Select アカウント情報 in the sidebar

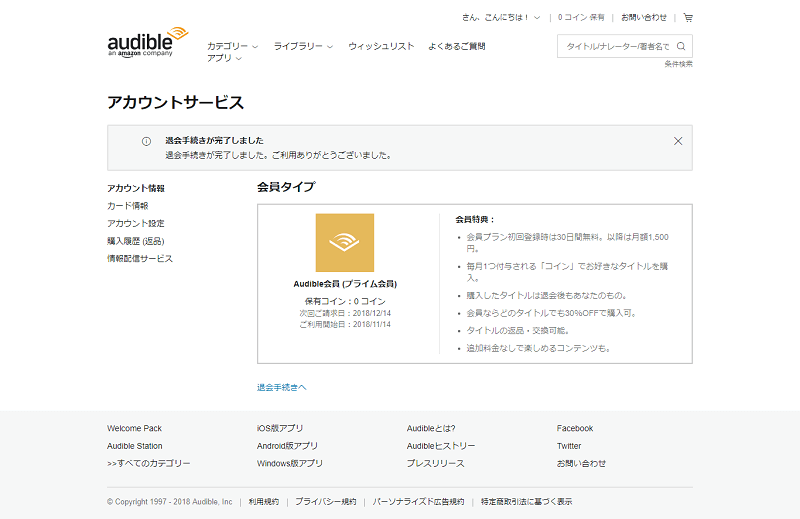(x=136, y=188)
